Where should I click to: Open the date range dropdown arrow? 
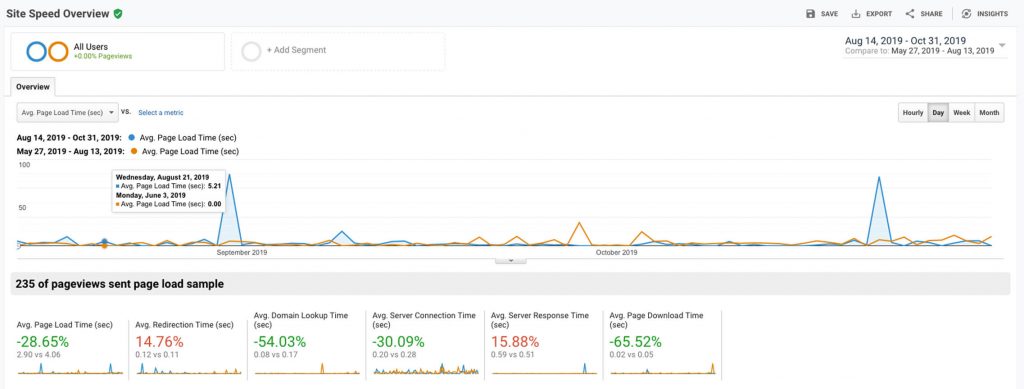(1002, 45)
